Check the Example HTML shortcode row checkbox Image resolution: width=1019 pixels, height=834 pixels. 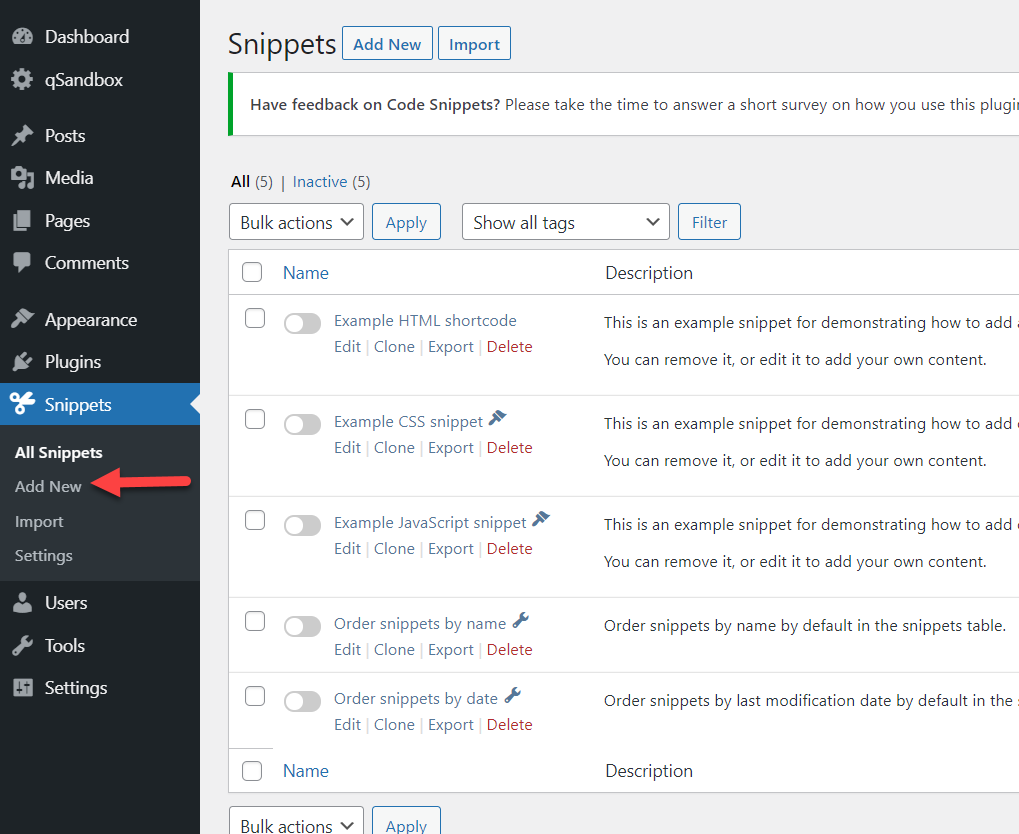tap(255, 319)
